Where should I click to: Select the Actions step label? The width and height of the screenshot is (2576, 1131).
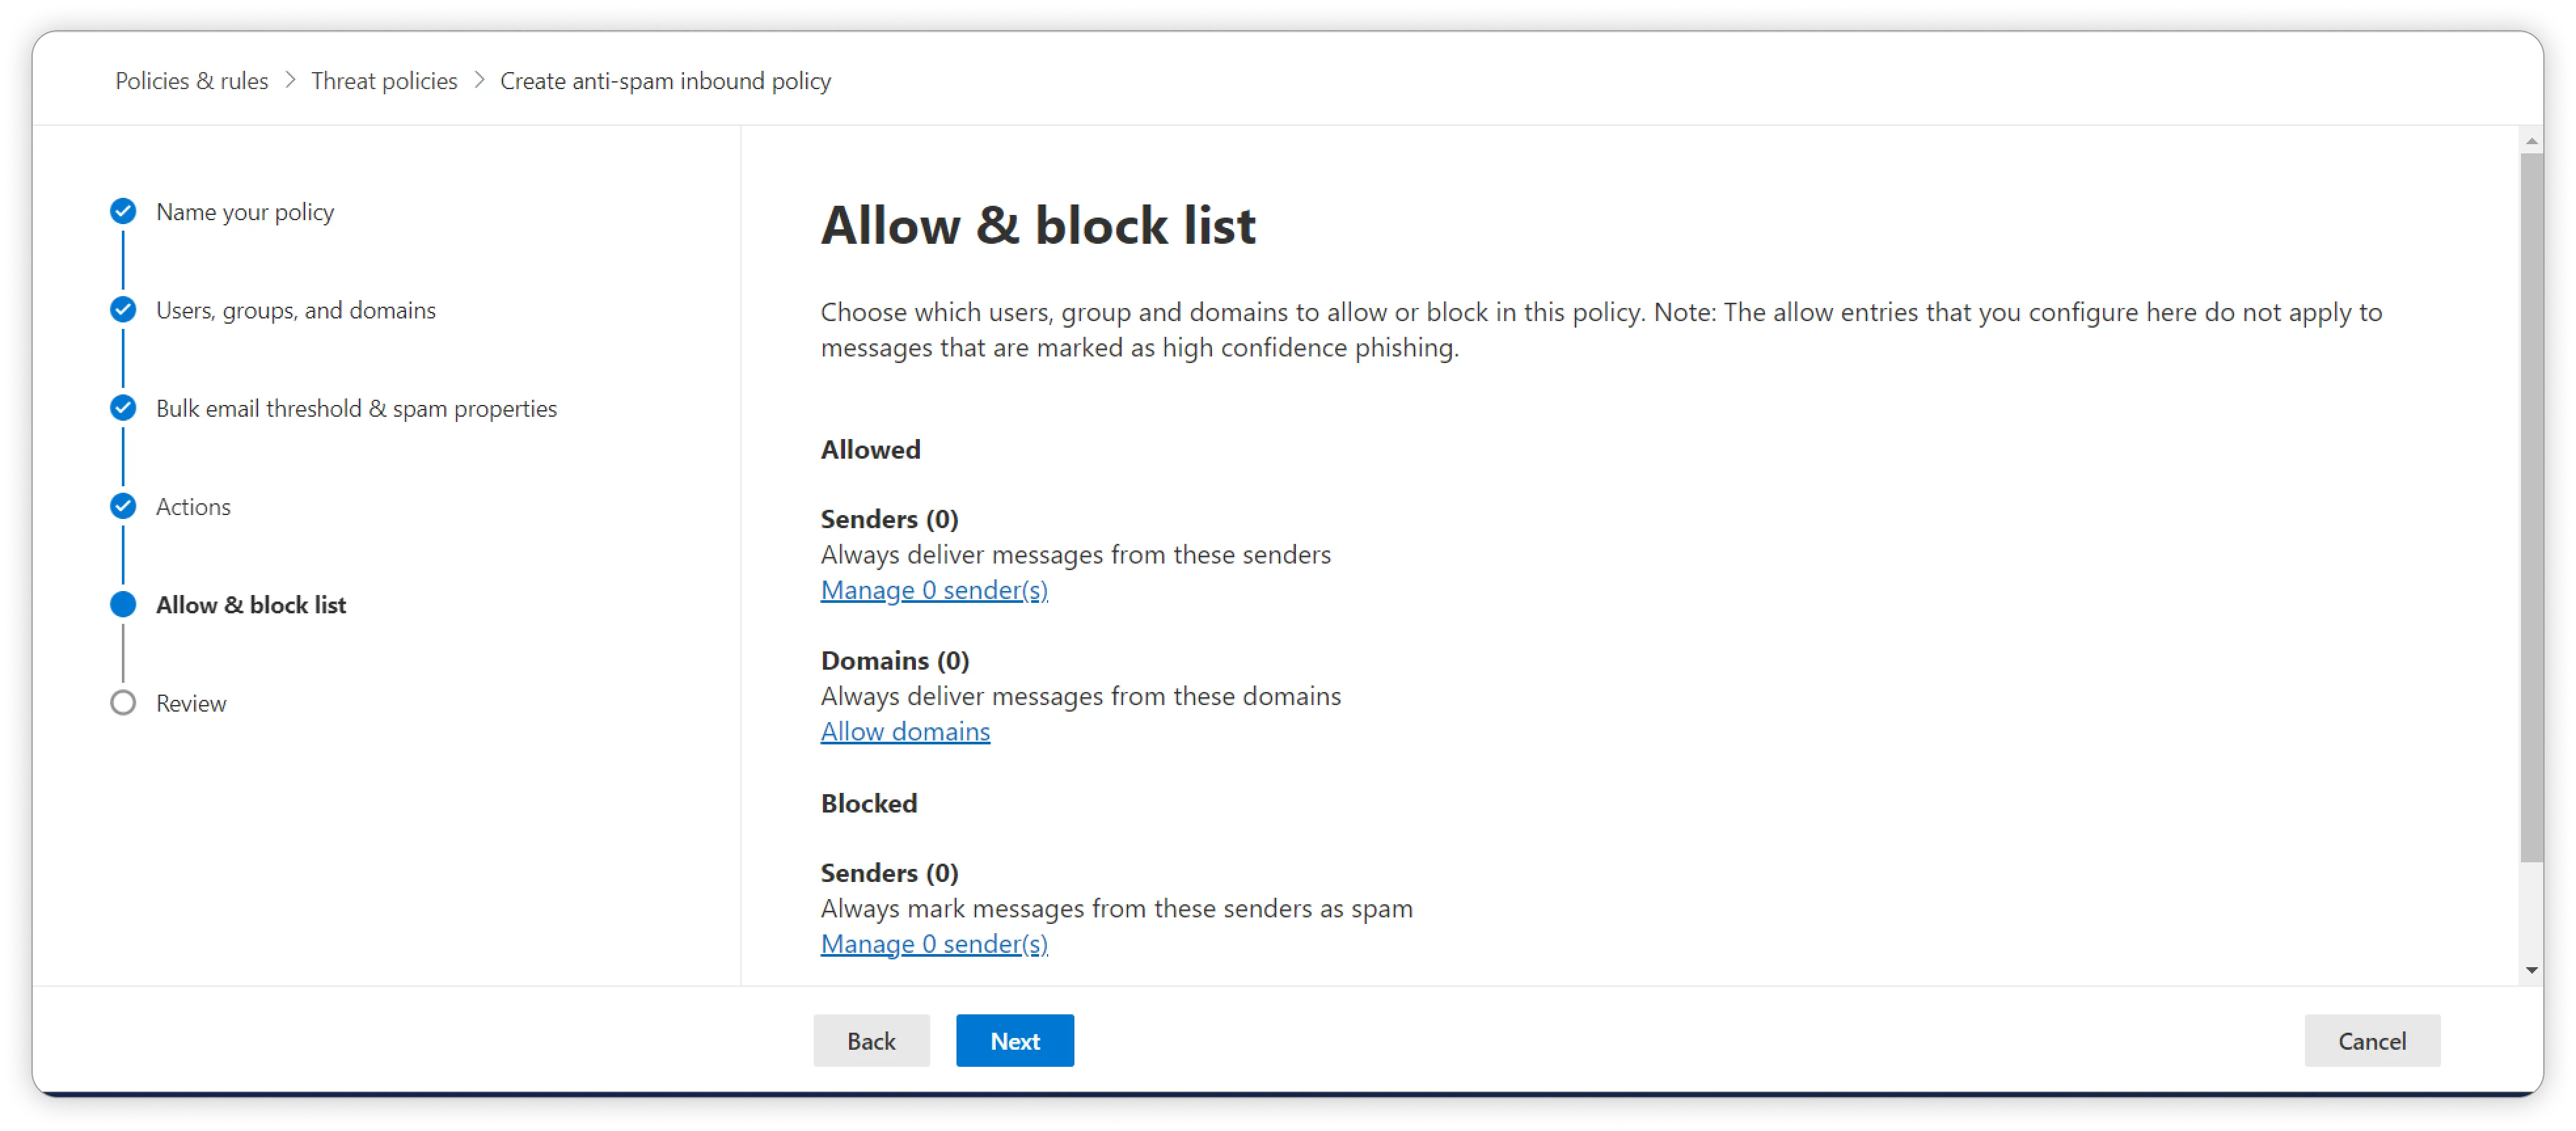(193, 507)
